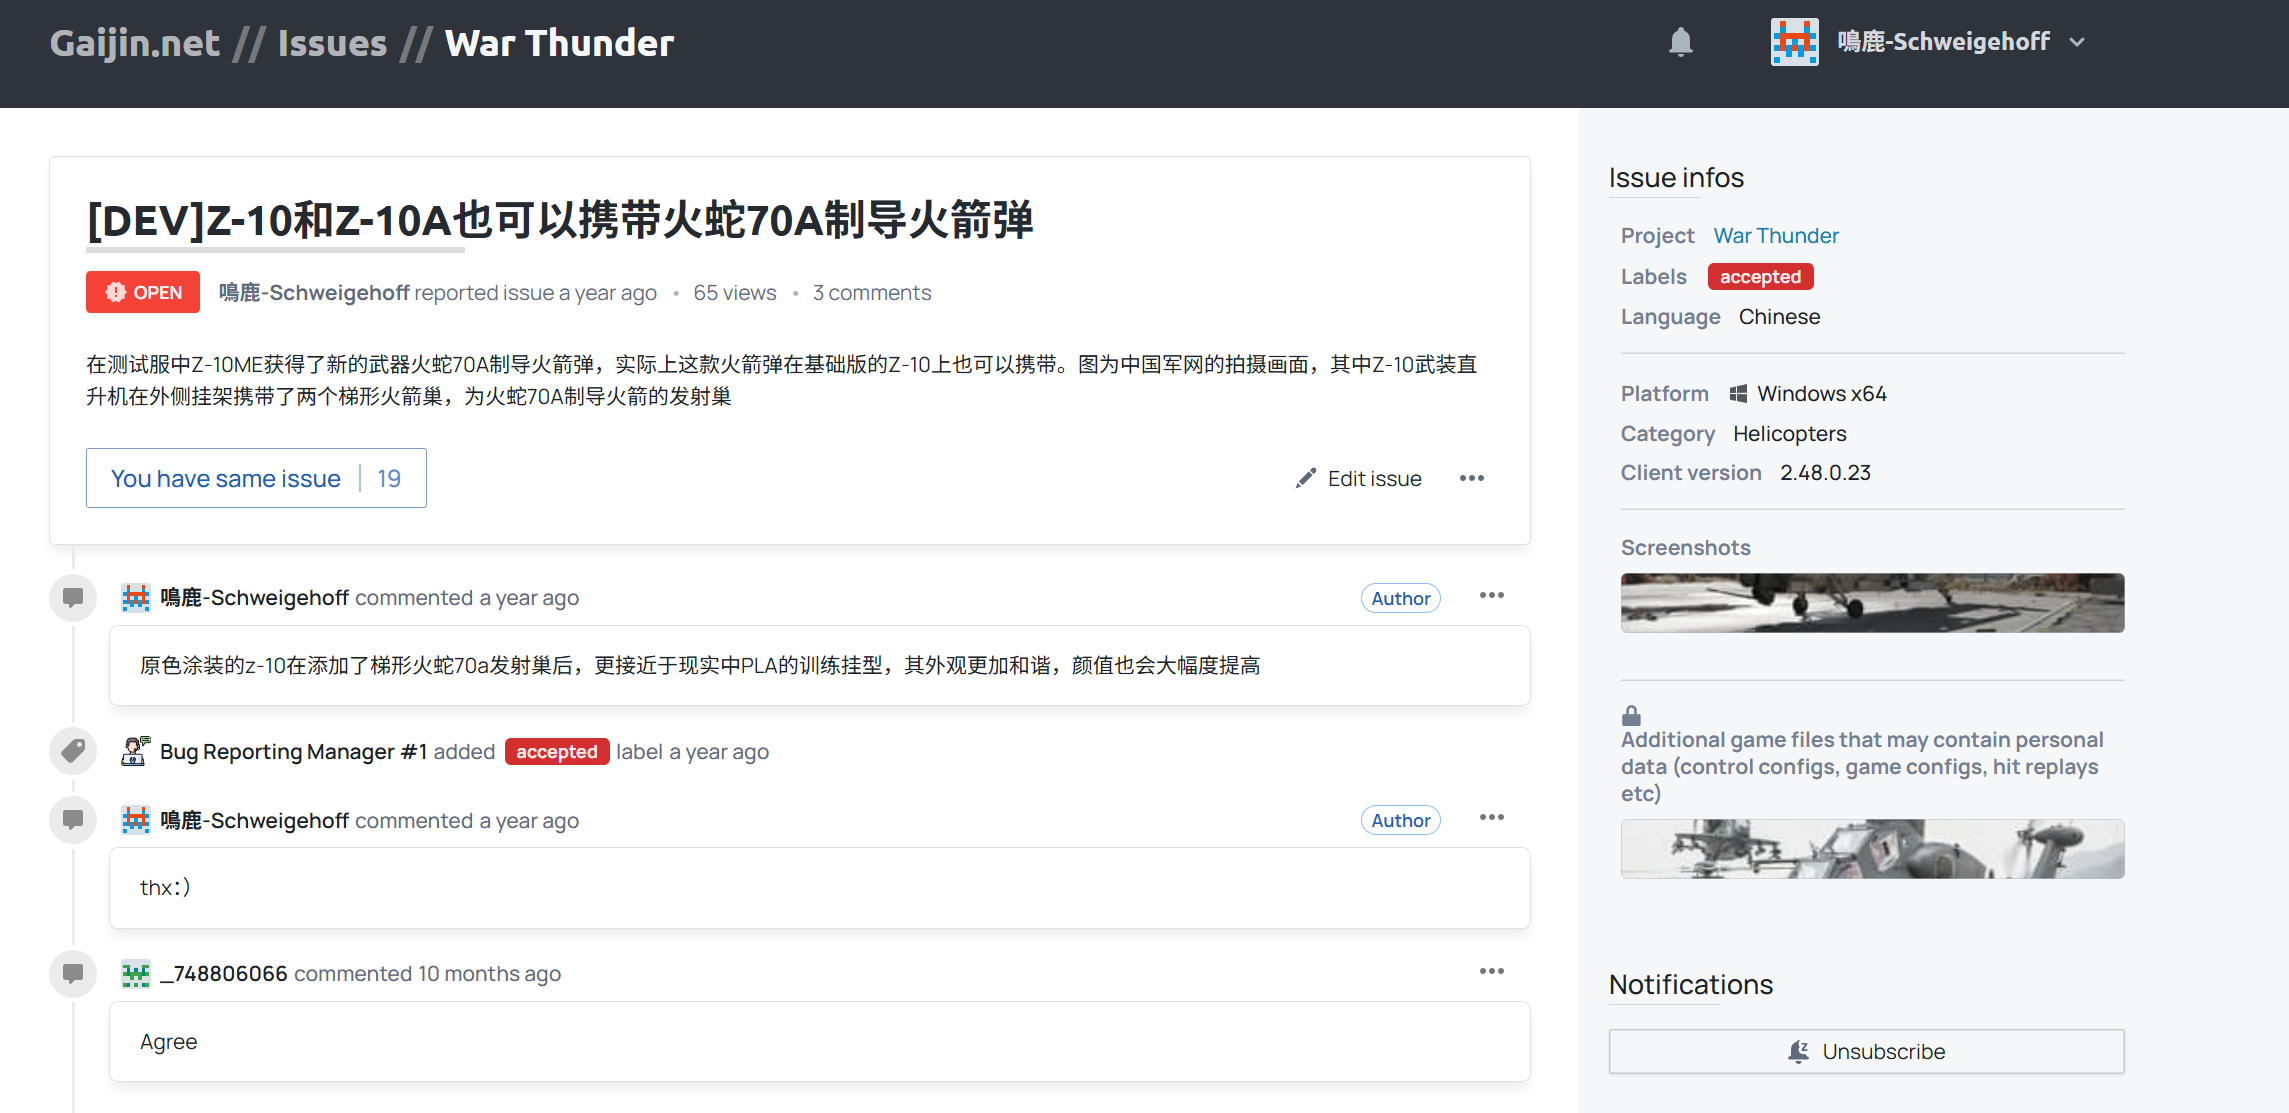Open the notifications bell icon
Image resolution: width=2289 pixels, height=1113 pixels.
(x=1681, y=42)
